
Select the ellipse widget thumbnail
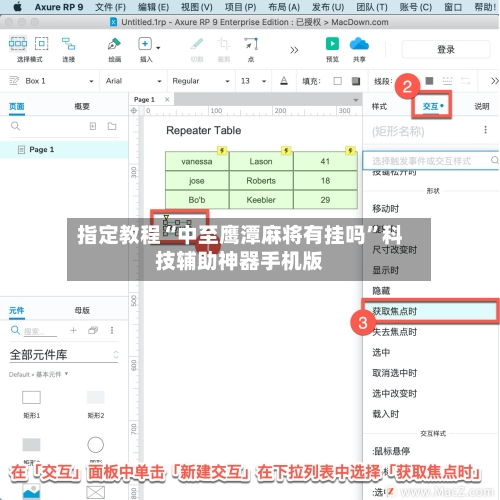96,445
